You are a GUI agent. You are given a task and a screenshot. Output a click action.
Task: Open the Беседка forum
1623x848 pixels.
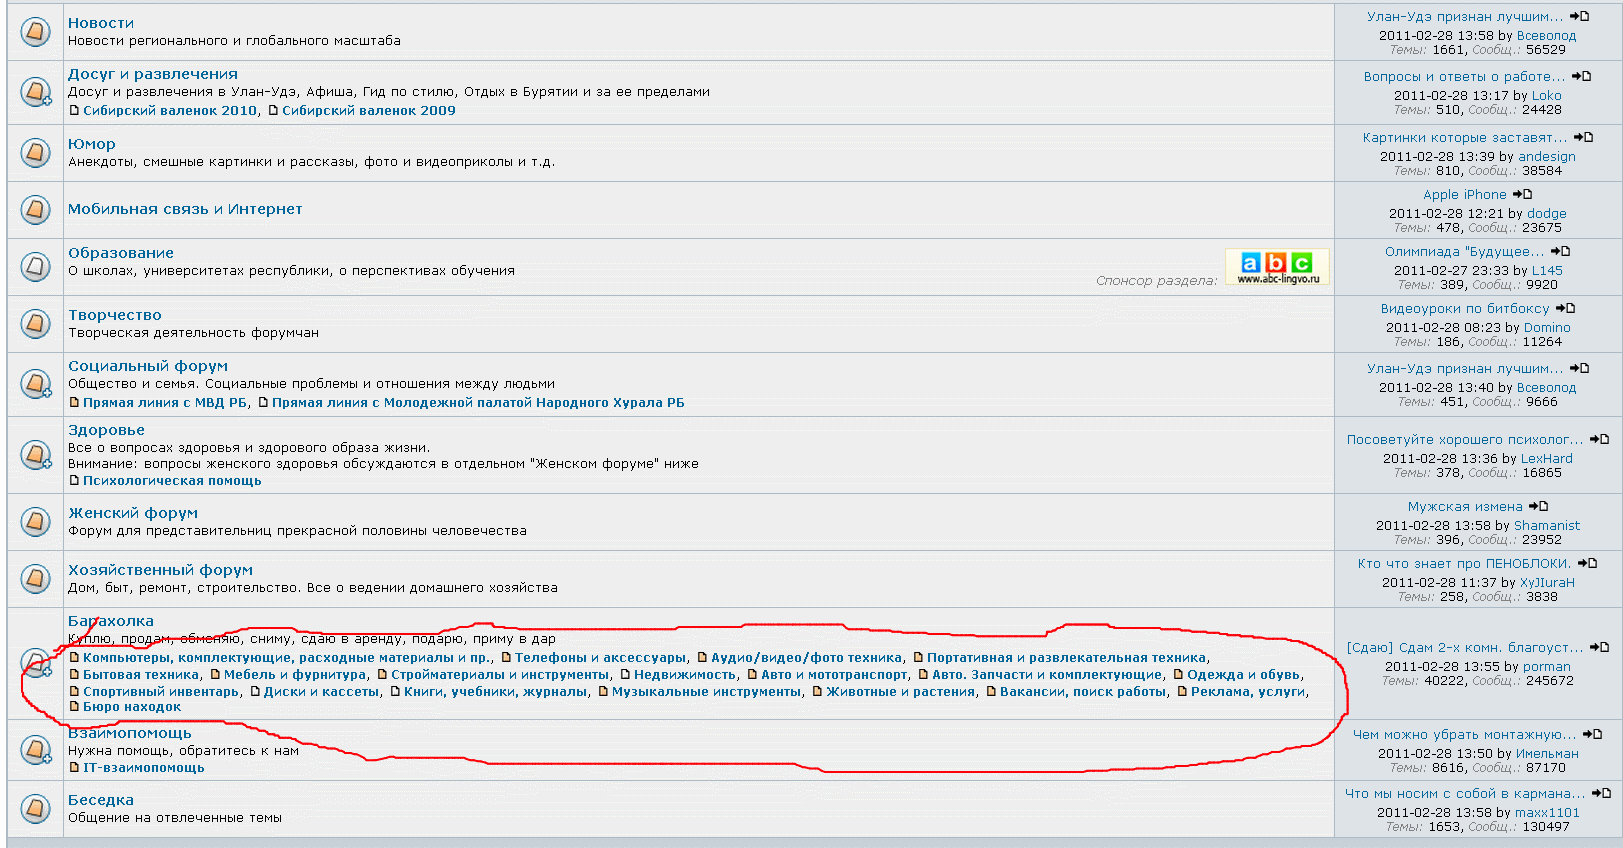pyautogui.click(x=101, y=800)
